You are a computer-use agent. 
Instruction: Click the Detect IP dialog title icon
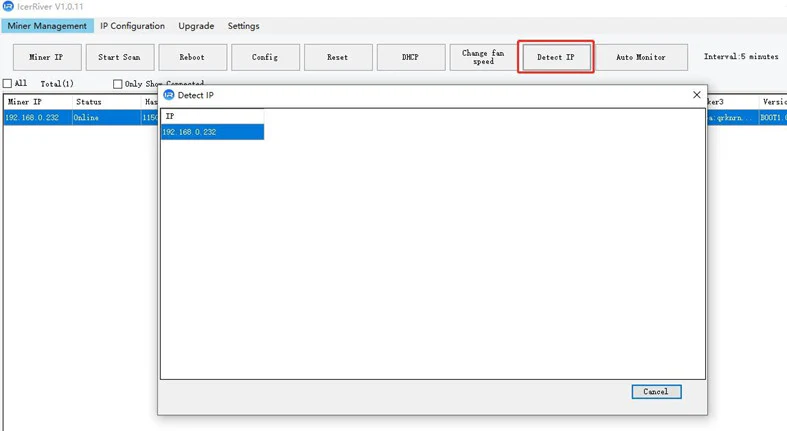(168, 95)
